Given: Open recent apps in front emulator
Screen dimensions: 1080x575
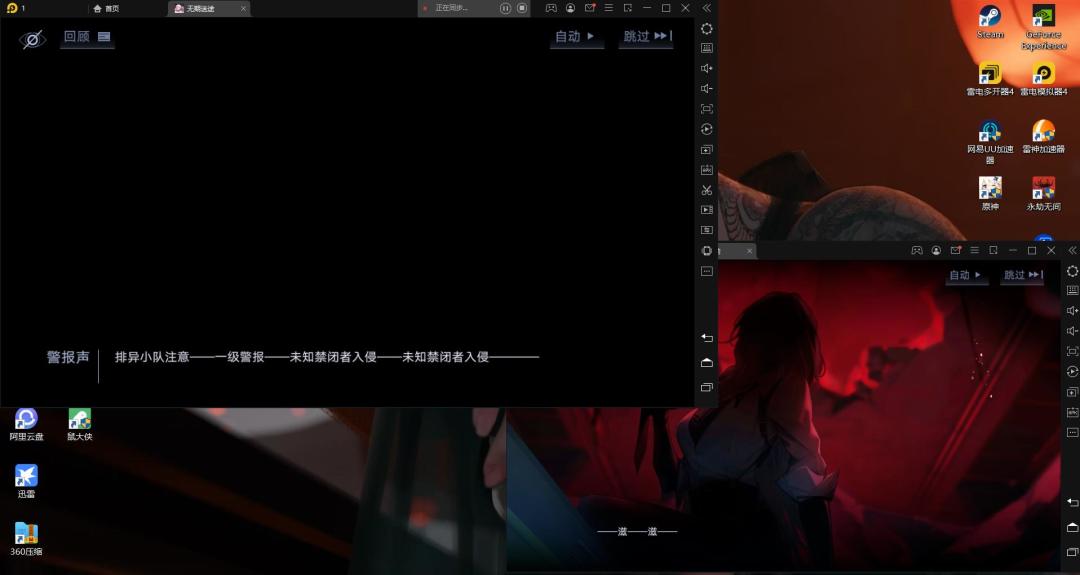Looking at the screenshot, I should [707, 388].
